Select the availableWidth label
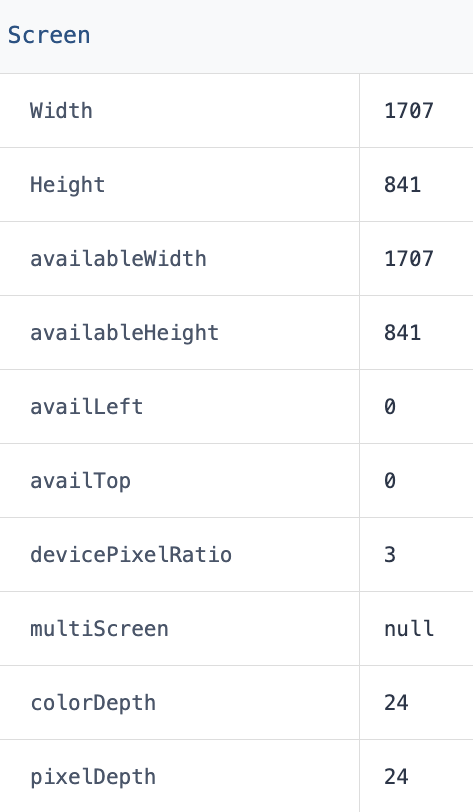The width and height of the screenshot is (473, 812). pyautogui.click(x=118, y=259)
